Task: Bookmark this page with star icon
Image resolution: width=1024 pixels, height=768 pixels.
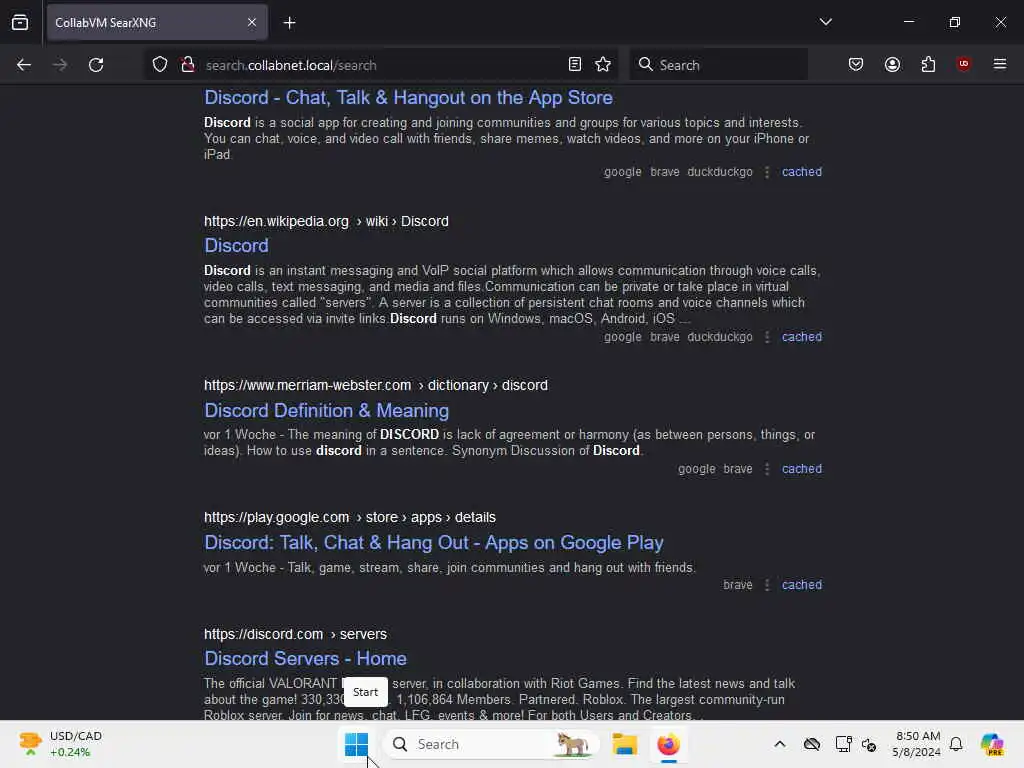Action: 603,64
